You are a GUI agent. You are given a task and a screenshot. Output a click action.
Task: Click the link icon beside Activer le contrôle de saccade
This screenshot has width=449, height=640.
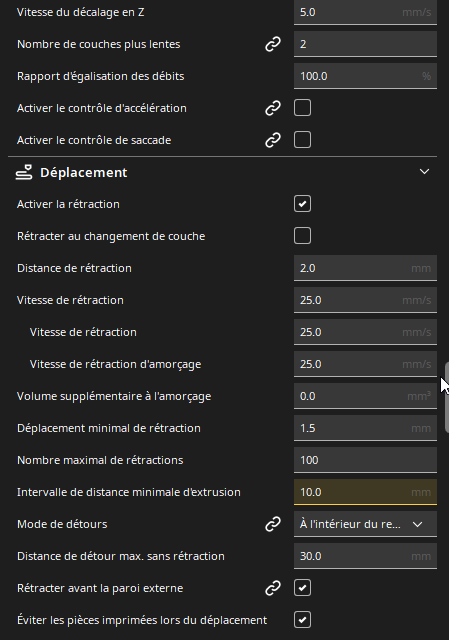tap(273, 140)
